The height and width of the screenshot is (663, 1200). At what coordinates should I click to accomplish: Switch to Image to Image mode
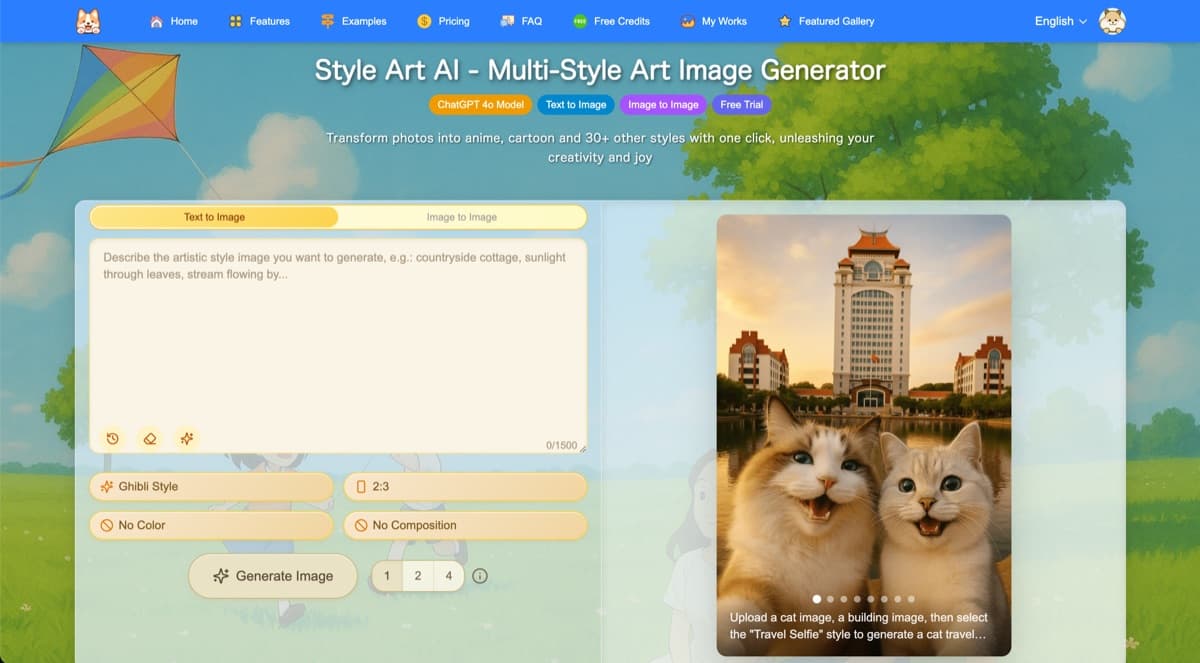point(464,217)
